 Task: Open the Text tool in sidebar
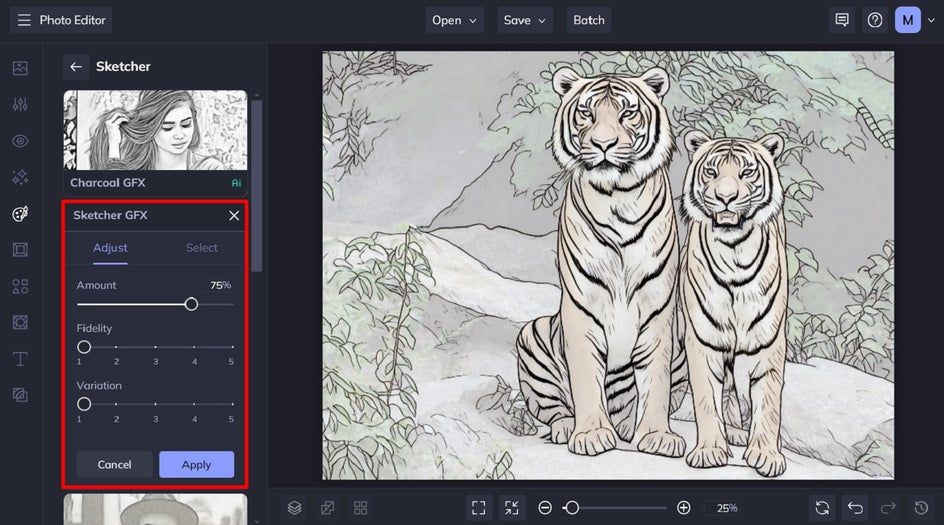pyautogui.click(x=20, y=358)
